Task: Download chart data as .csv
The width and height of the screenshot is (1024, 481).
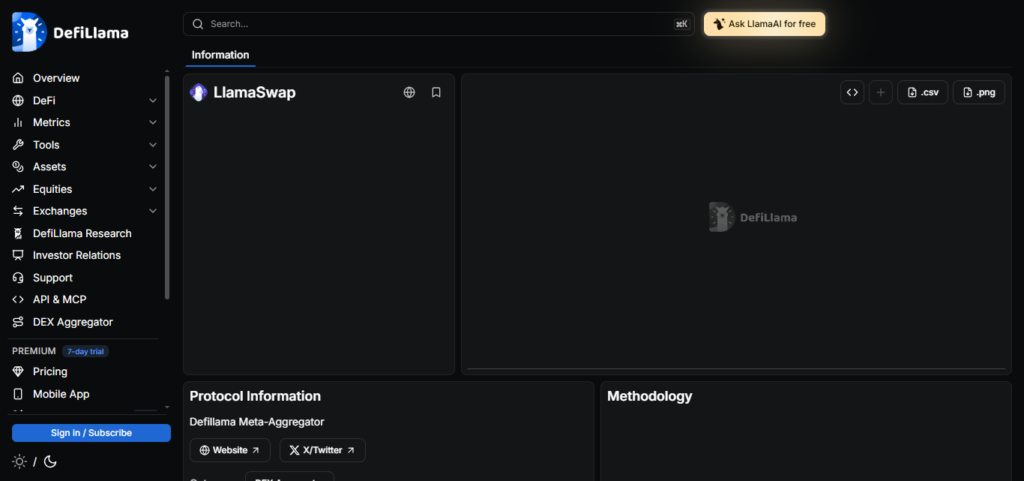Action: click(923, 92)
